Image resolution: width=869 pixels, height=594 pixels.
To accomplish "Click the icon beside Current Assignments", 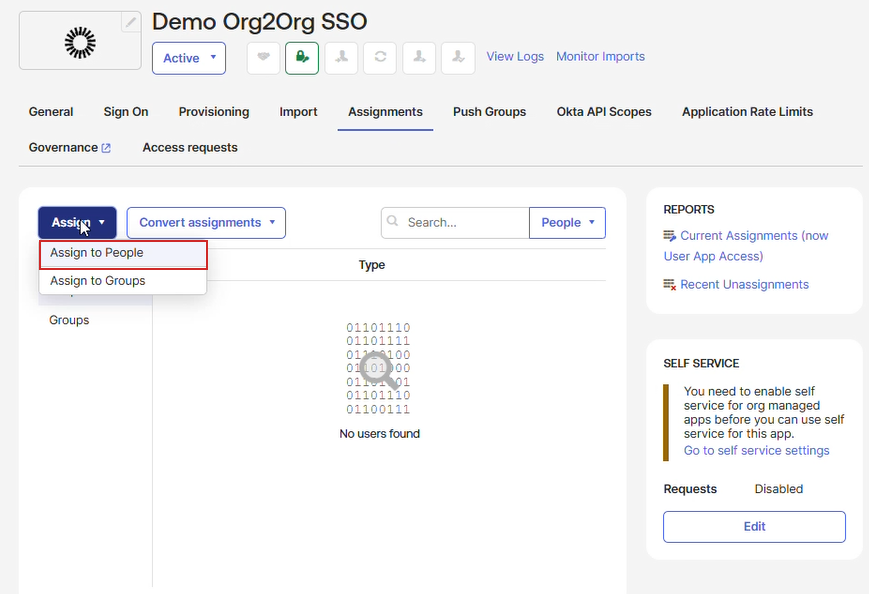I will click(x=669, y=236).
